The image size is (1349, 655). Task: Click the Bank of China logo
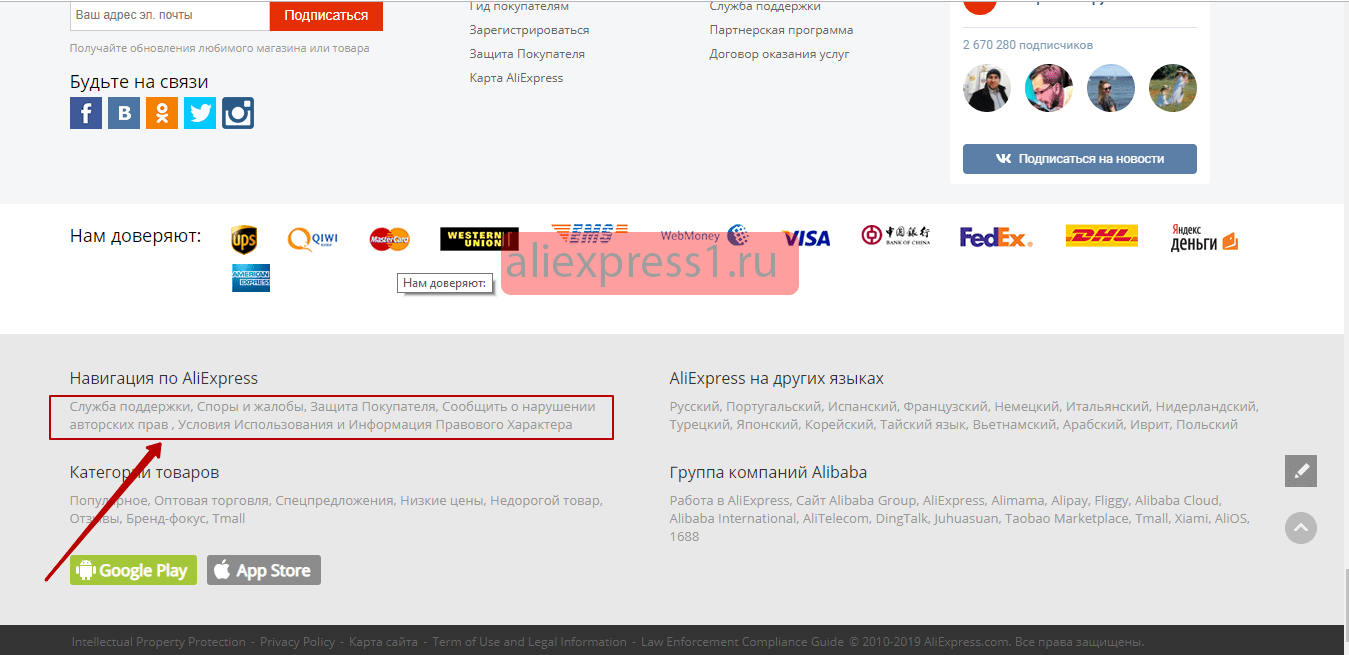(x=896, y=235)
